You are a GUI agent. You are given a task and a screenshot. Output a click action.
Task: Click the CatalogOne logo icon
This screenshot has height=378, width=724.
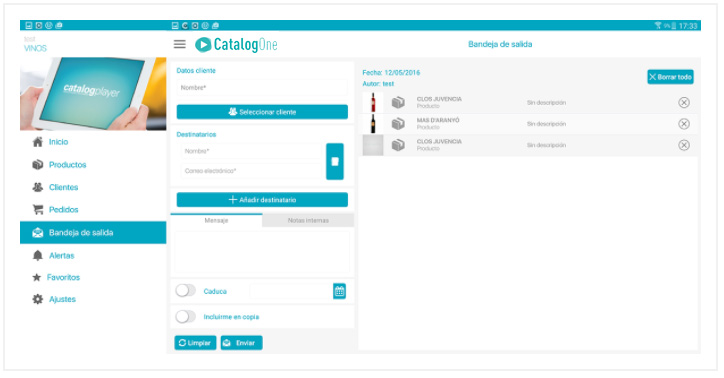203,44
